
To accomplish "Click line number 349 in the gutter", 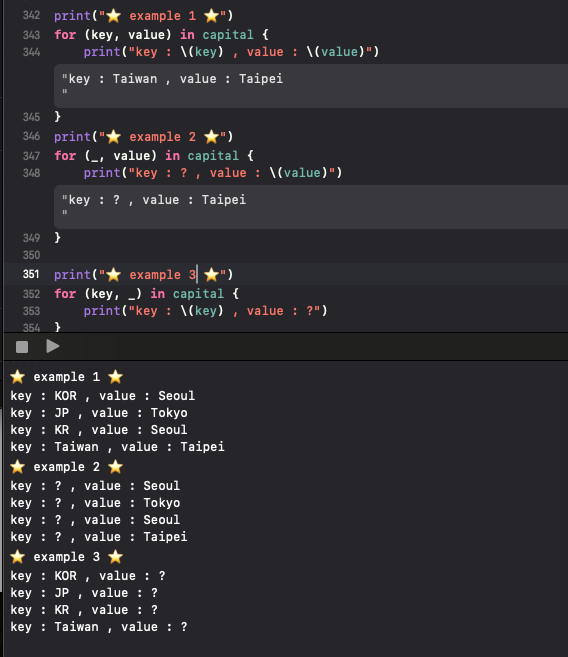I will 31,238.
